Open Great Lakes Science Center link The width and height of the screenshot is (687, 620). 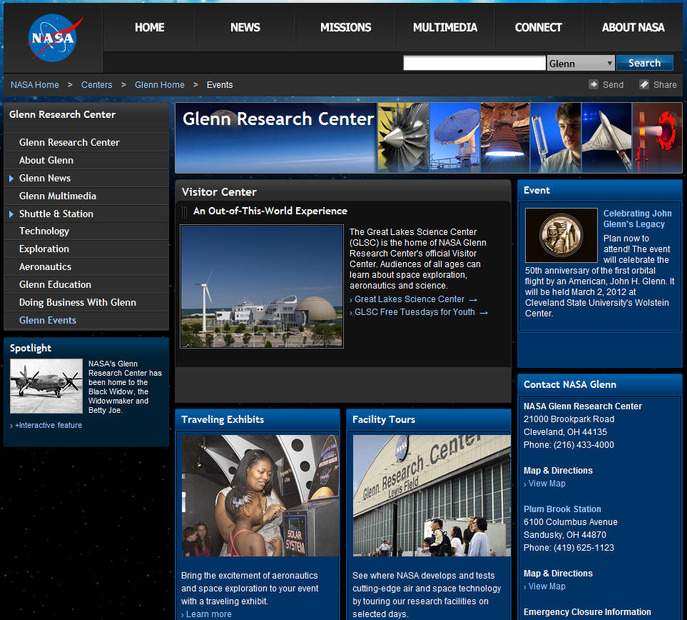pos(409,299)
